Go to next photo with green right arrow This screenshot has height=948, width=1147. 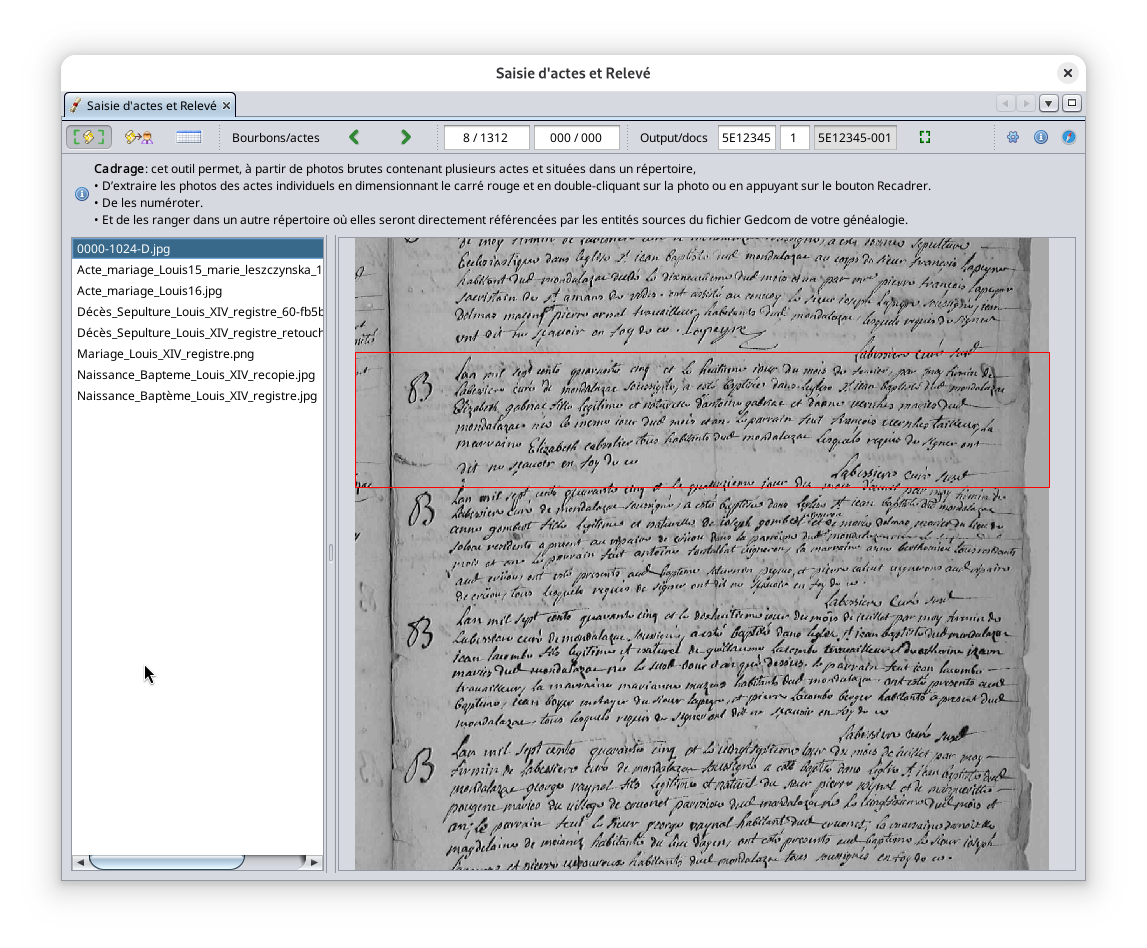(x=406, y=137)
